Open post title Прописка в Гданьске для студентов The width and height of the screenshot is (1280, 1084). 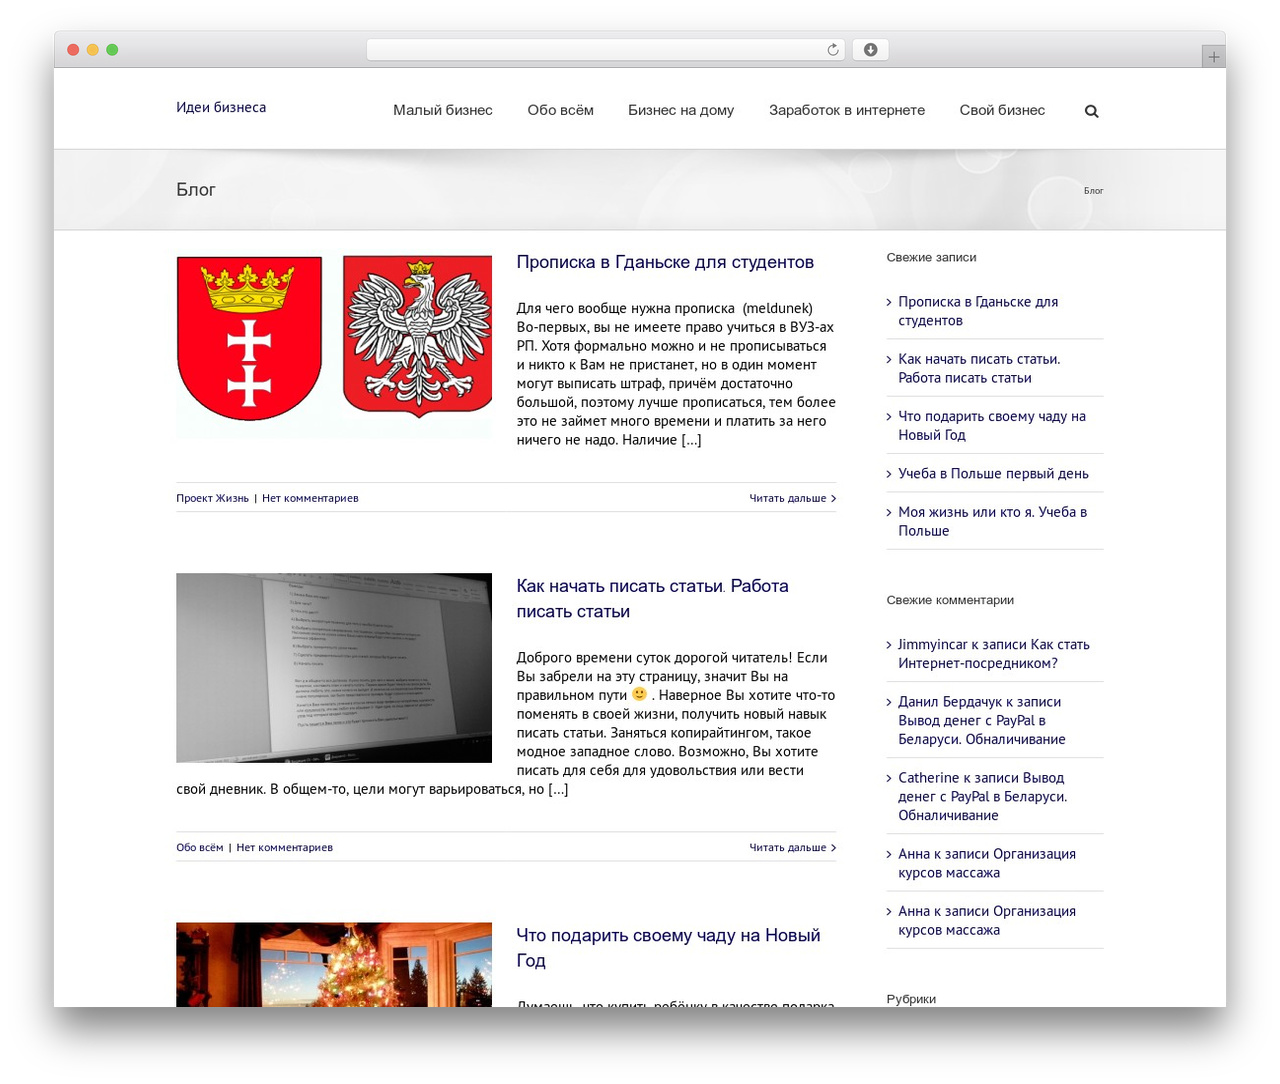point(665,262)
